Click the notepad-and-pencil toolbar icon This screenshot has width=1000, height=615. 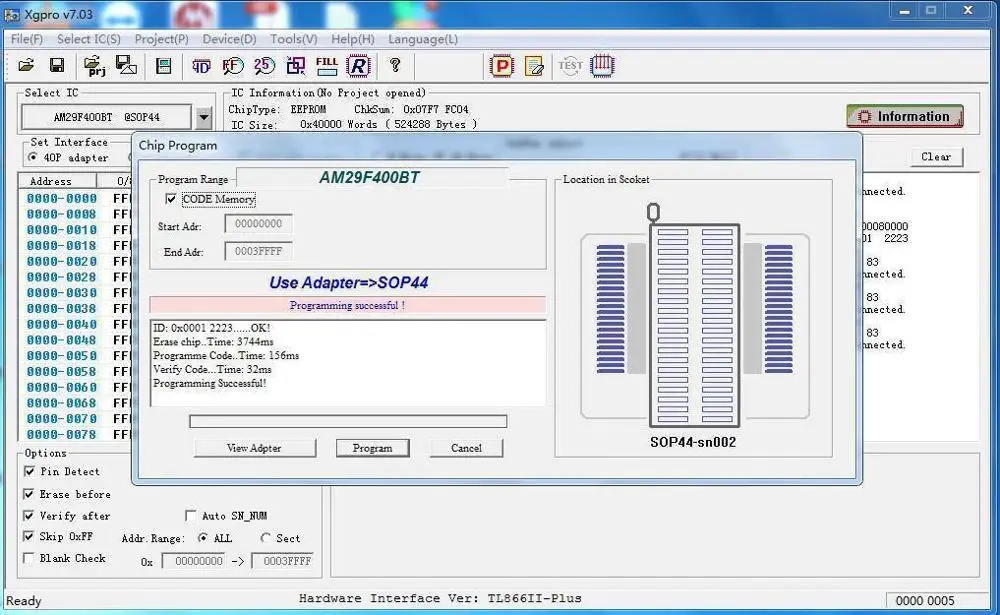534,66
